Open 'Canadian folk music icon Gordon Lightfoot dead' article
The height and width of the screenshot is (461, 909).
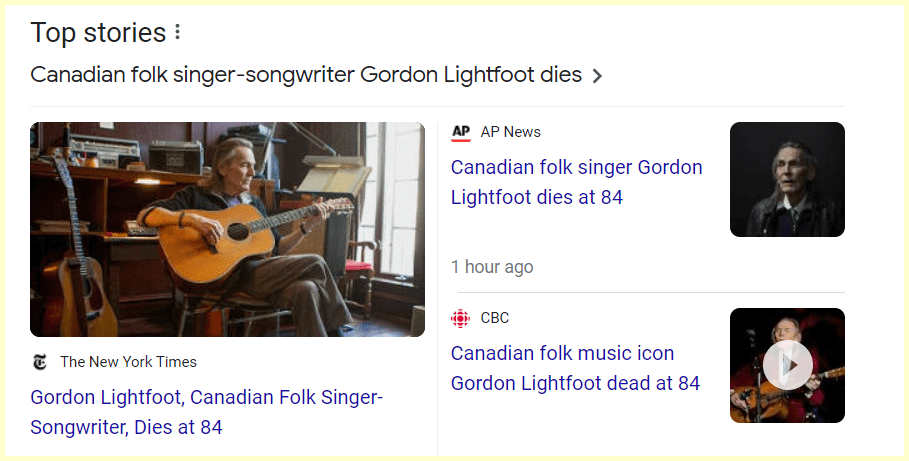(x=575, y=368)
